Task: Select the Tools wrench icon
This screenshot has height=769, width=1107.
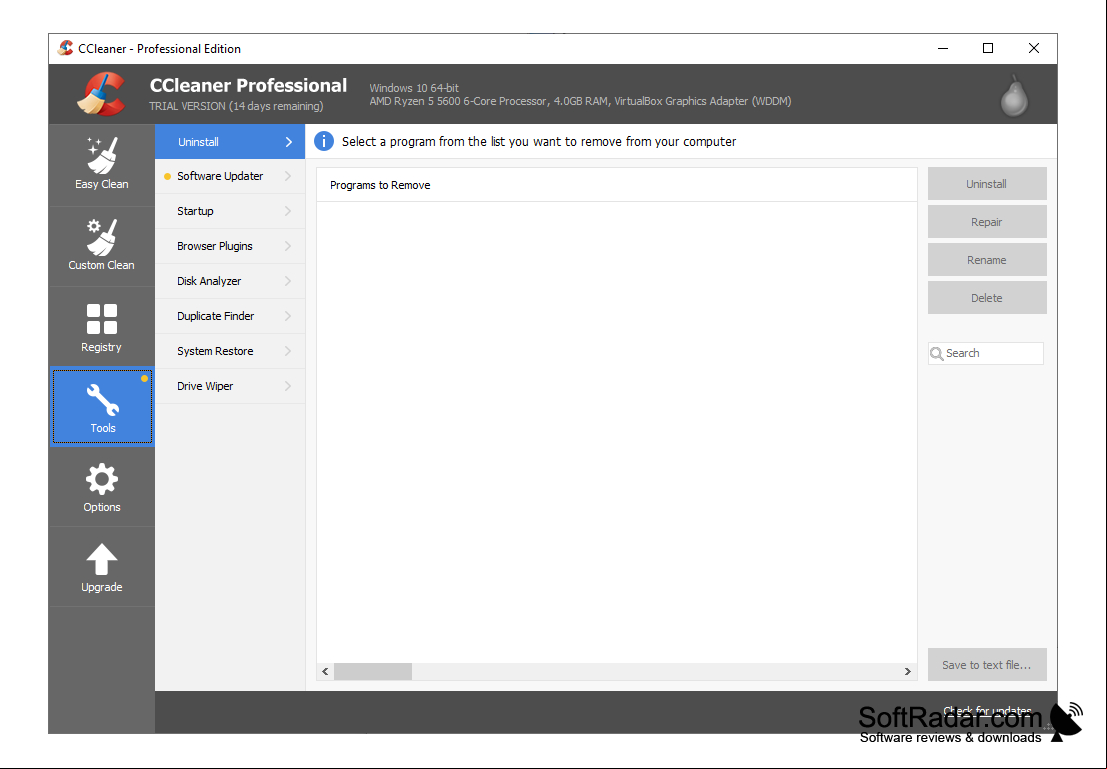Action: click(102, 400)
